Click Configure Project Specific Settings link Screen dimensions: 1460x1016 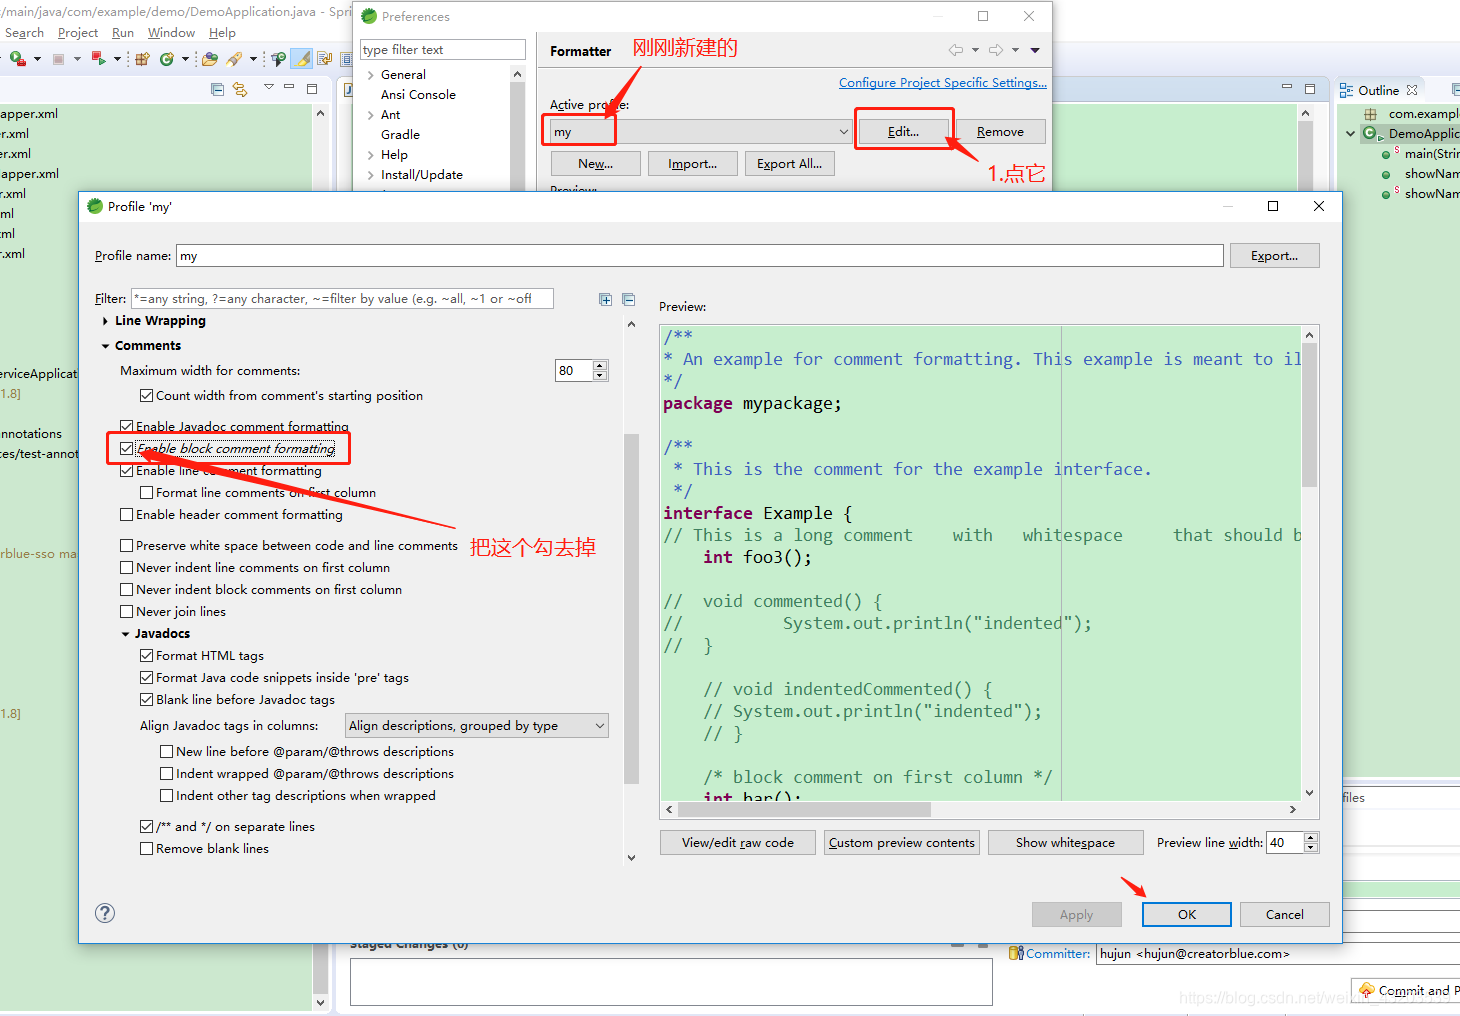pos(943,83)
